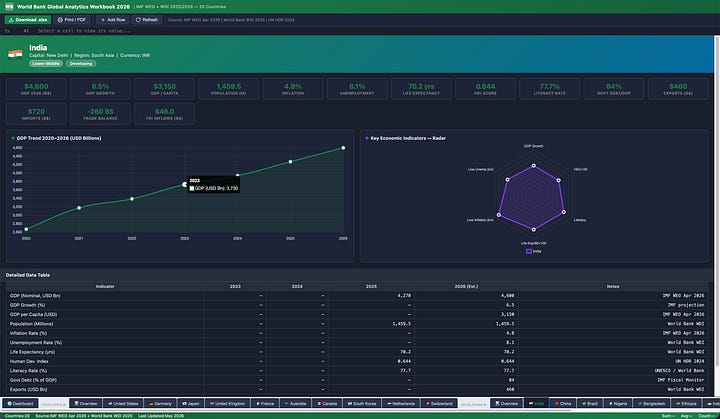Open the South Korea sheet tab
Screen dimensions: 720x419
[362, 403]
